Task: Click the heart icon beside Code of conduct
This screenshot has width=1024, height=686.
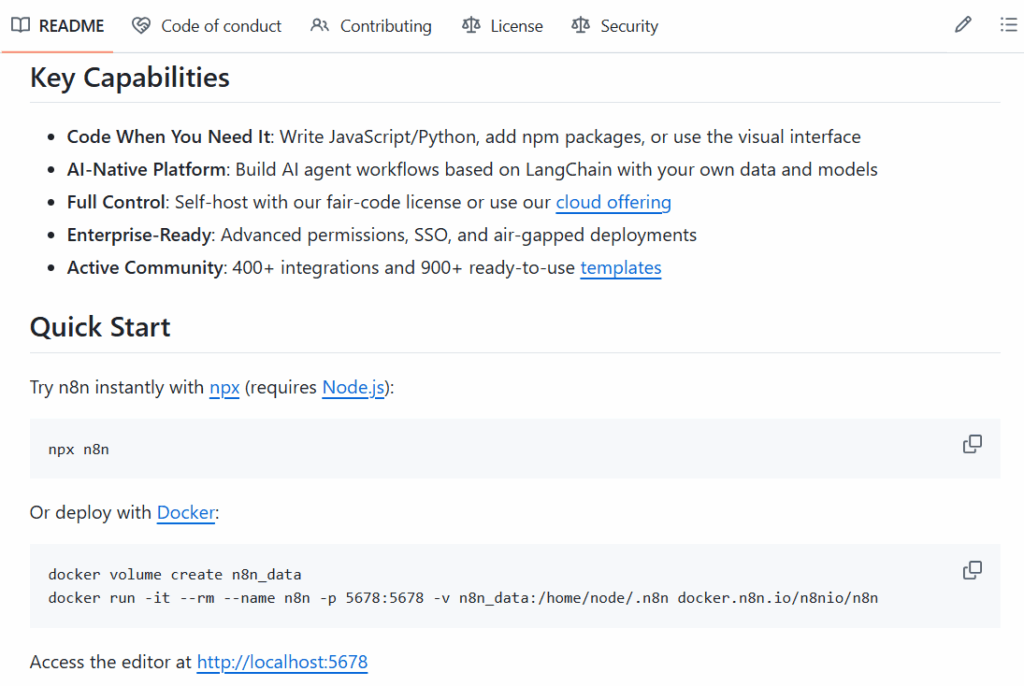Action: [x=142, y=26]
